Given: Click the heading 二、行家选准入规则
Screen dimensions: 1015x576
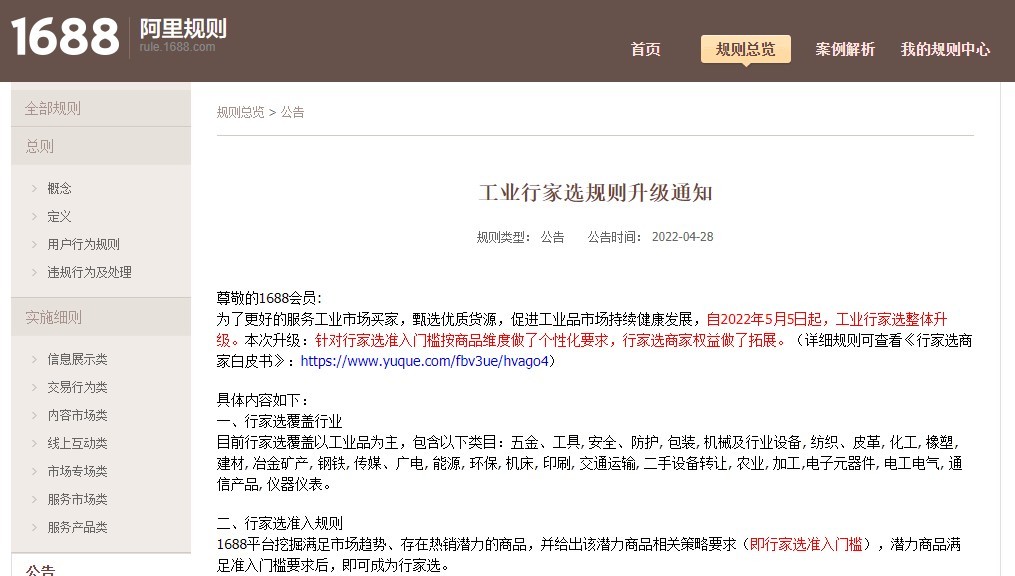Looking at the screenshot, I should pyautogui.click(x=279, y=523).
